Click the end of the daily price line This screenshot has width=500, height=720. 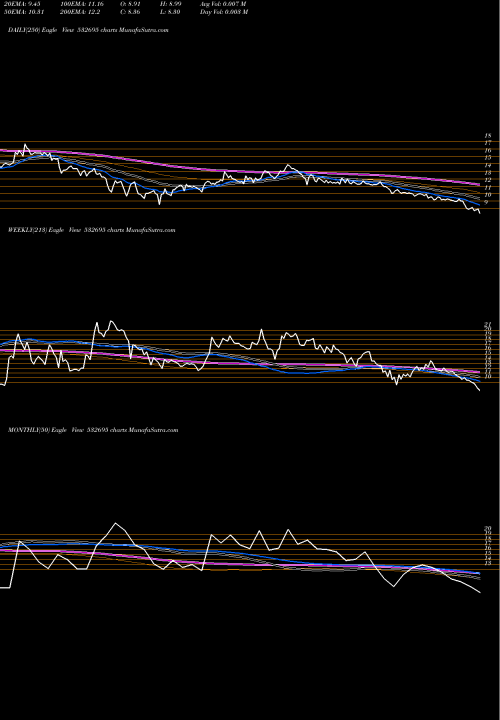pyautogui.click(x=480, y=213)
